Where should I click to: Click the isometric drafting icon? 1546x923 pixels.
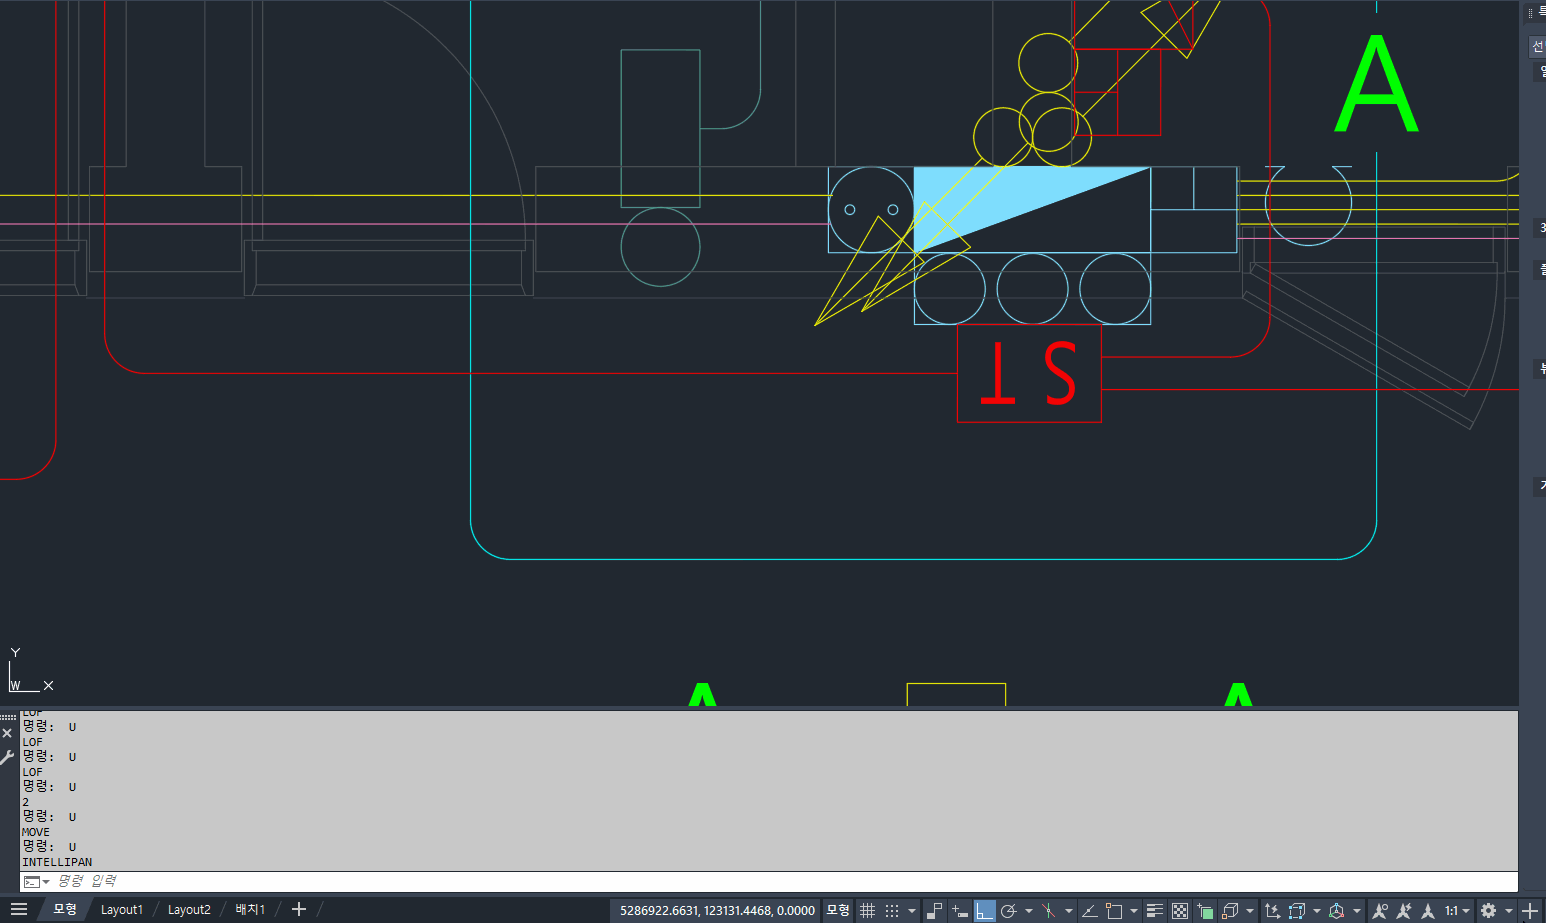point(1048,910)
